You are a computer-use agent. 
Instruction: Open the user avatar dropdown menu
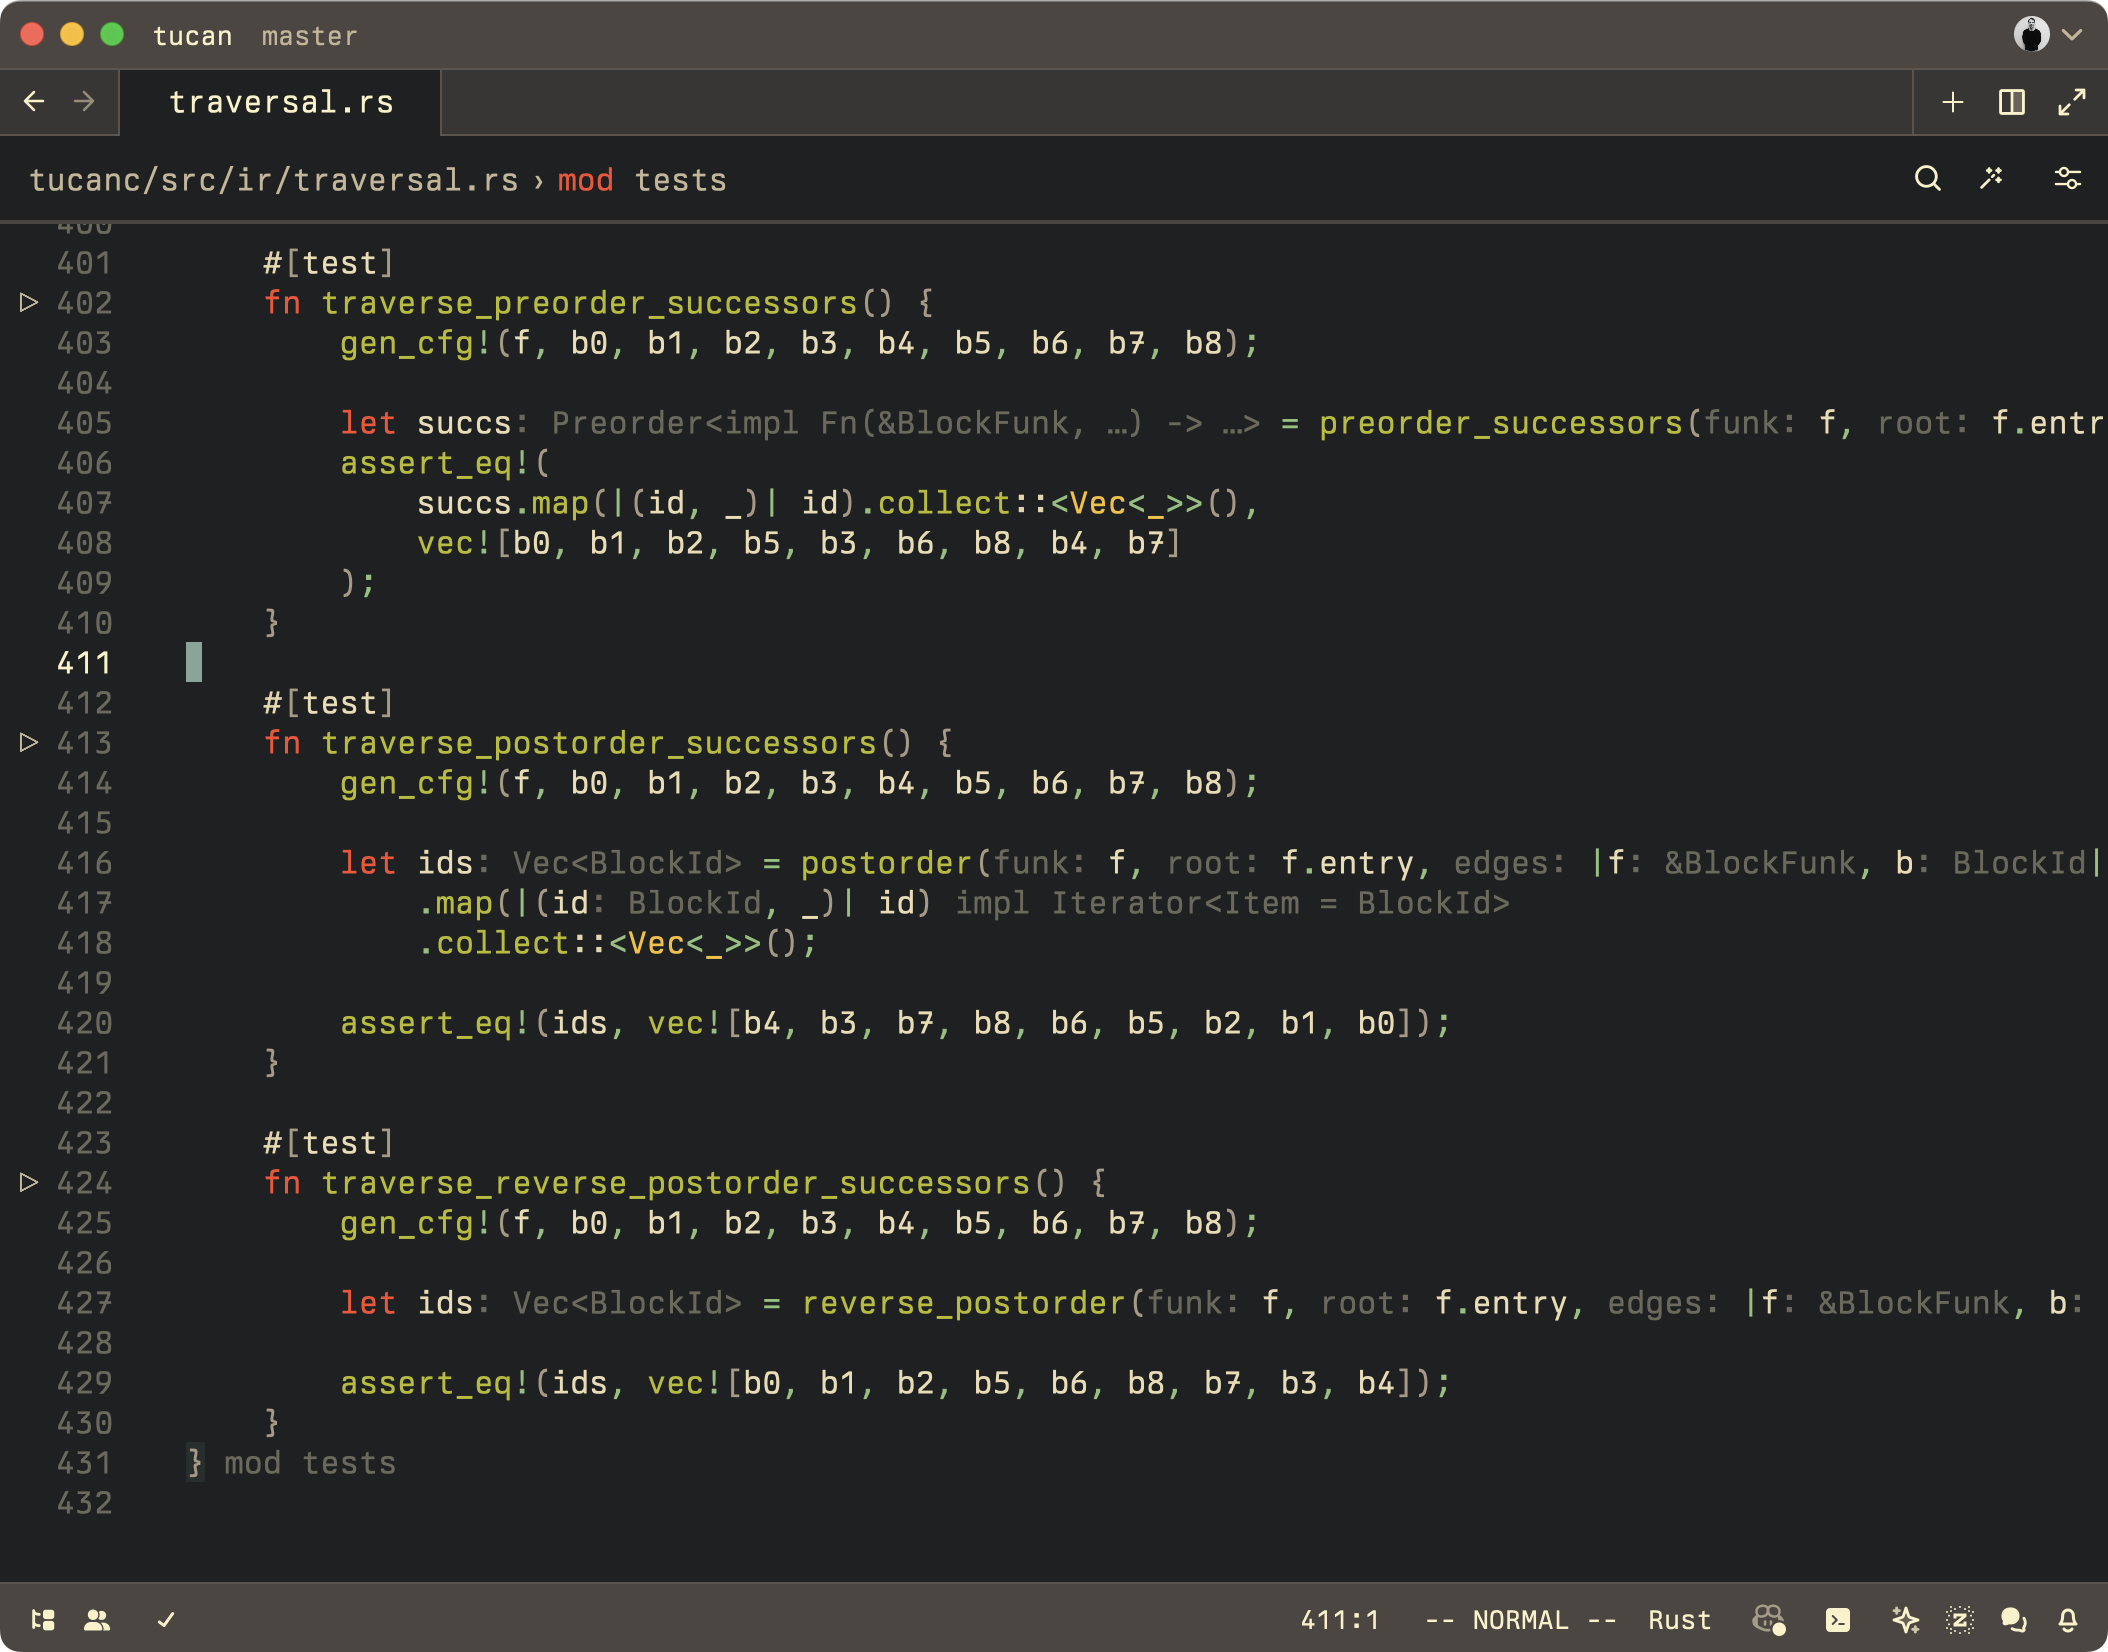pos(2046,35)
